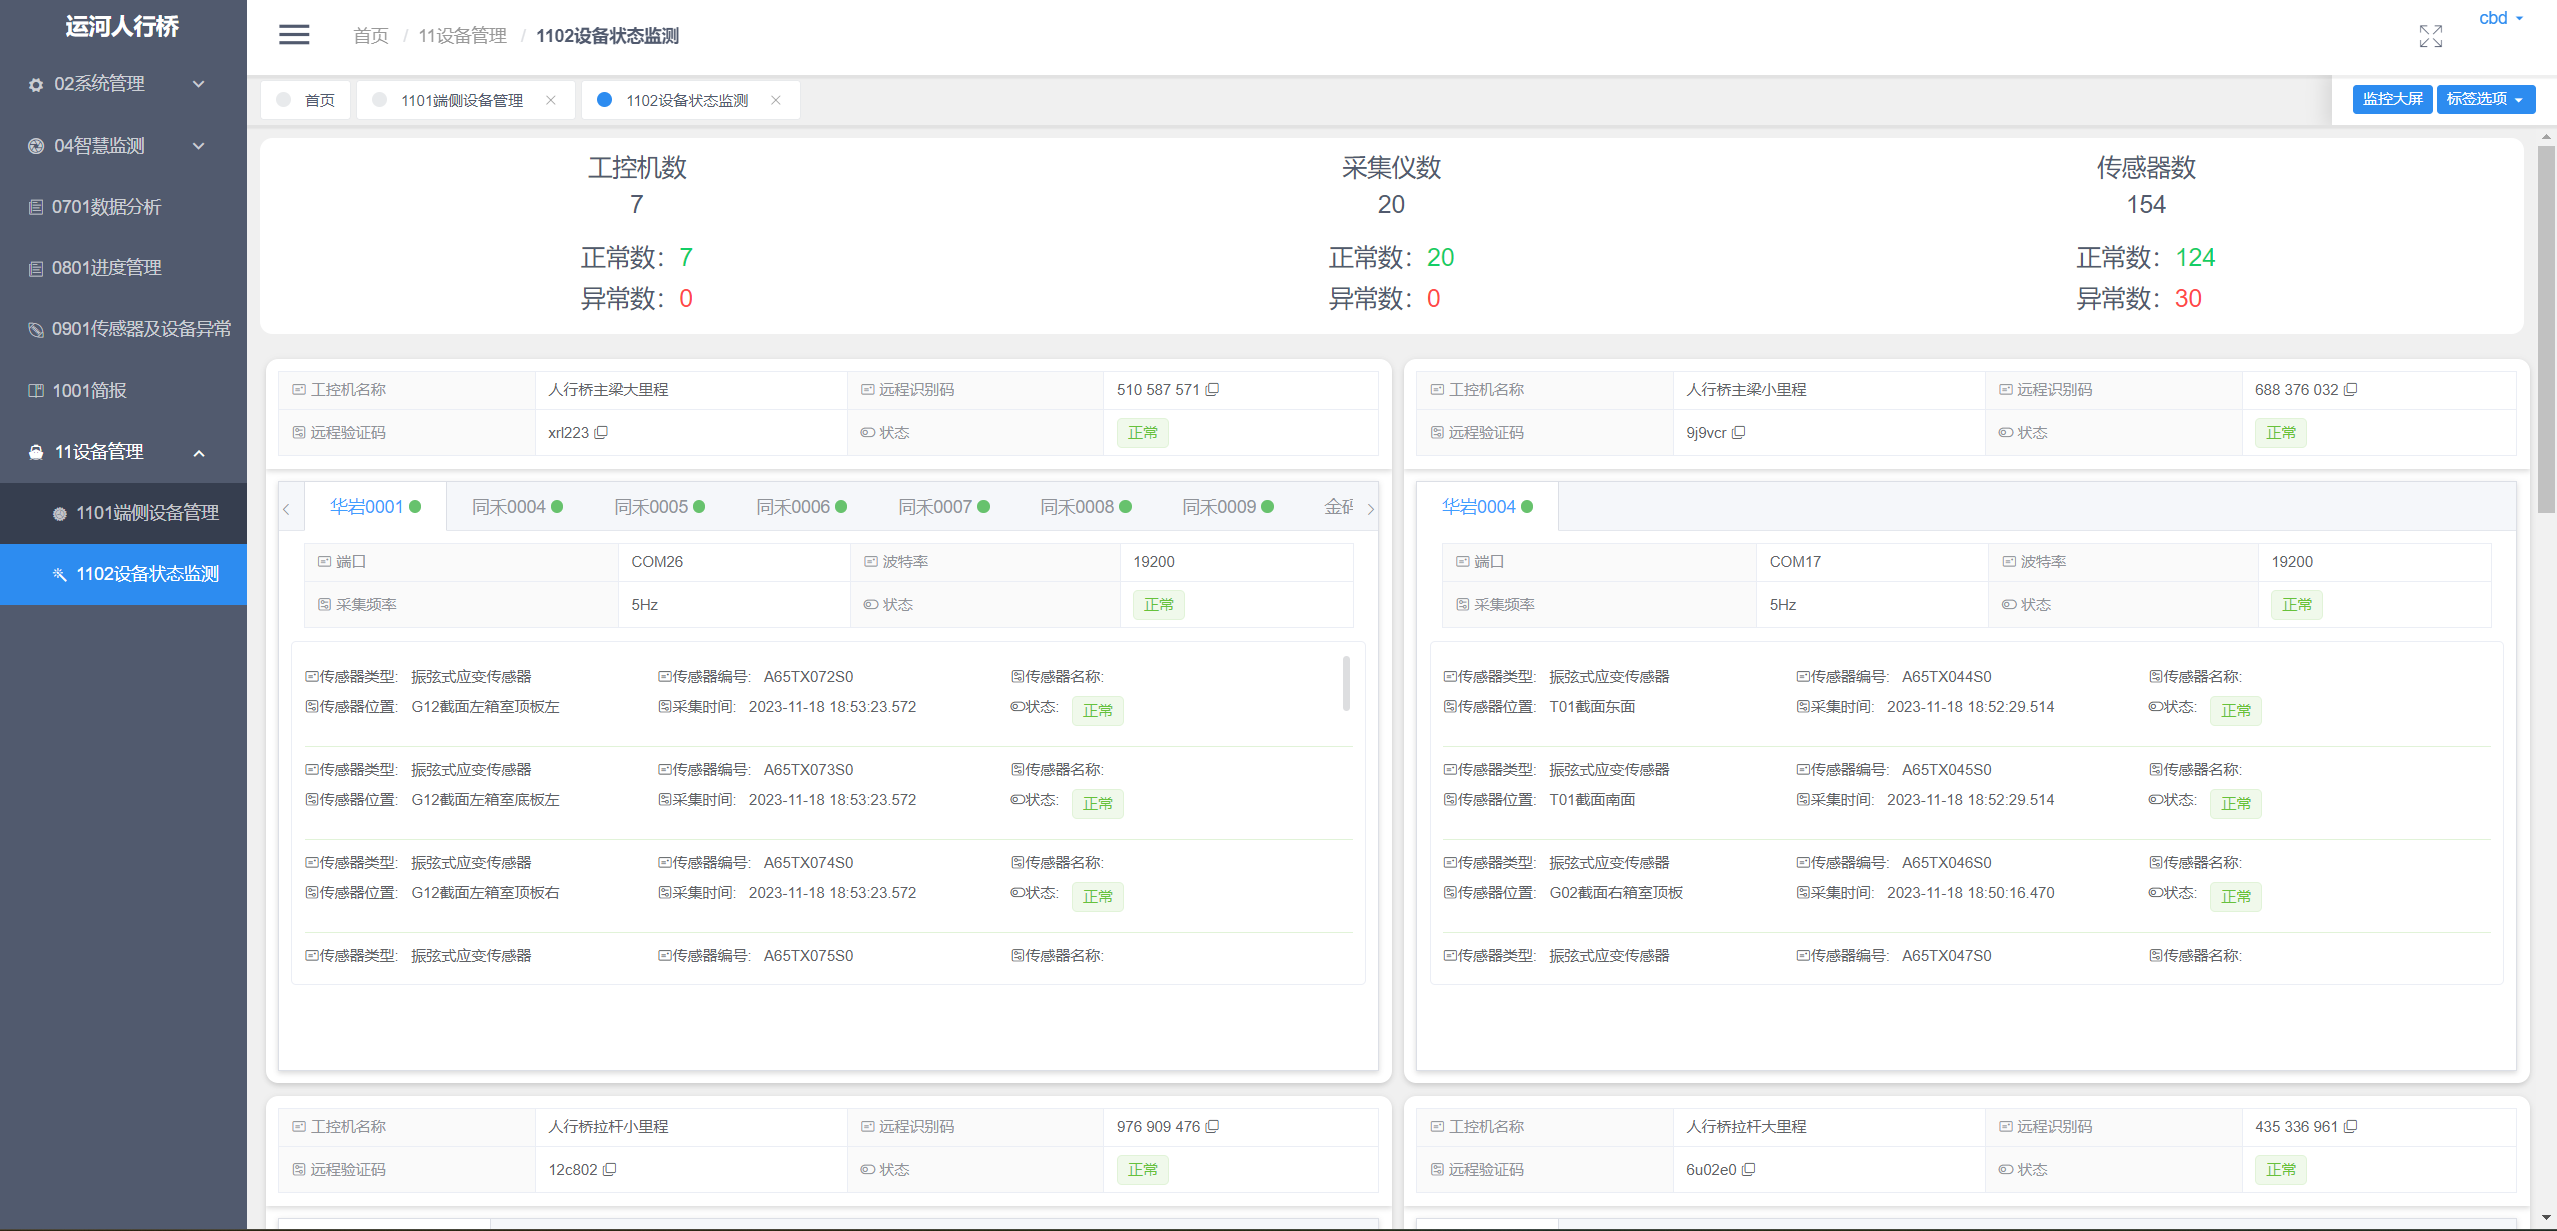
Task: Click the main page vertical scrollbar
Action: 2546,330
